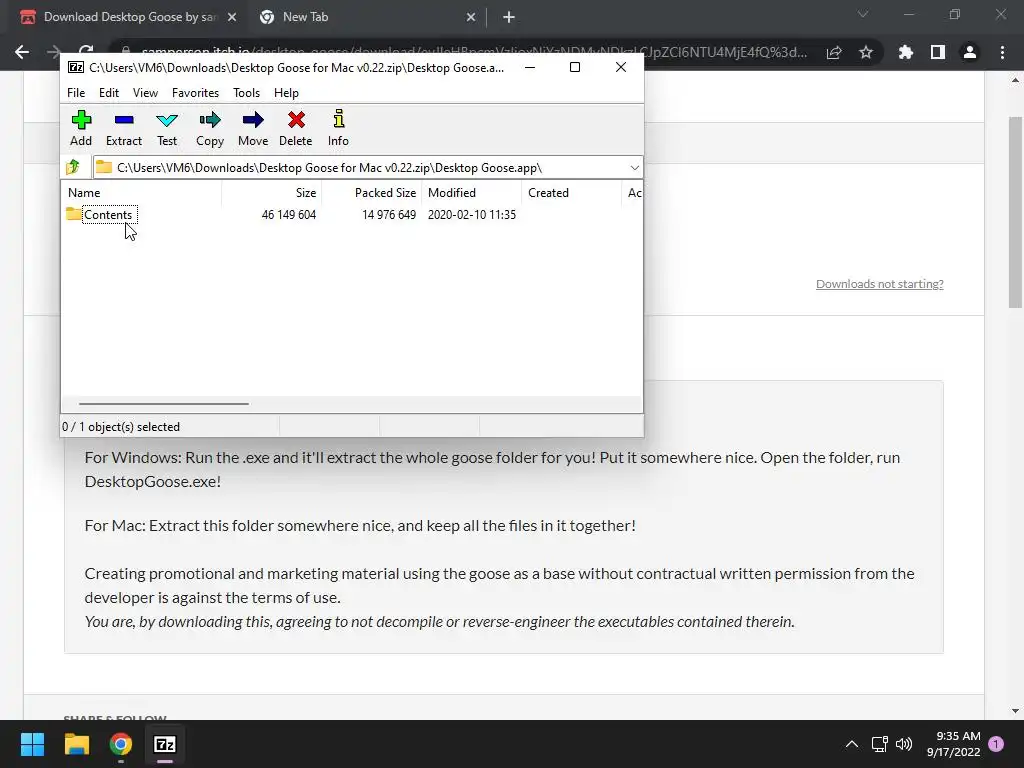Open the network tray icon
This screenshot has width=1024, height=768.
tap(879, 744)
